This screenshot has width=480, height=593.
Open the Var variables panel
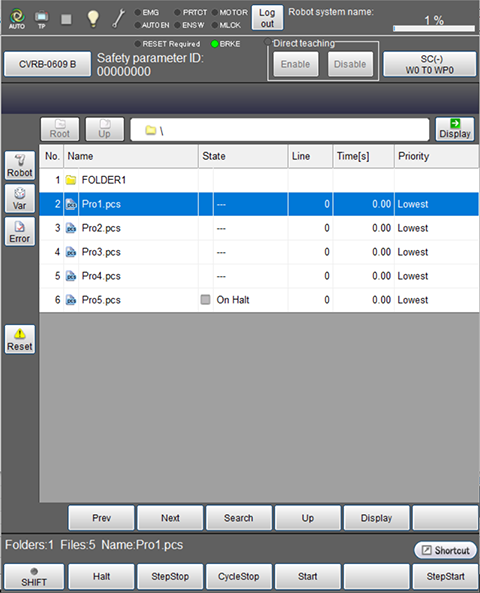pos(20,198)
